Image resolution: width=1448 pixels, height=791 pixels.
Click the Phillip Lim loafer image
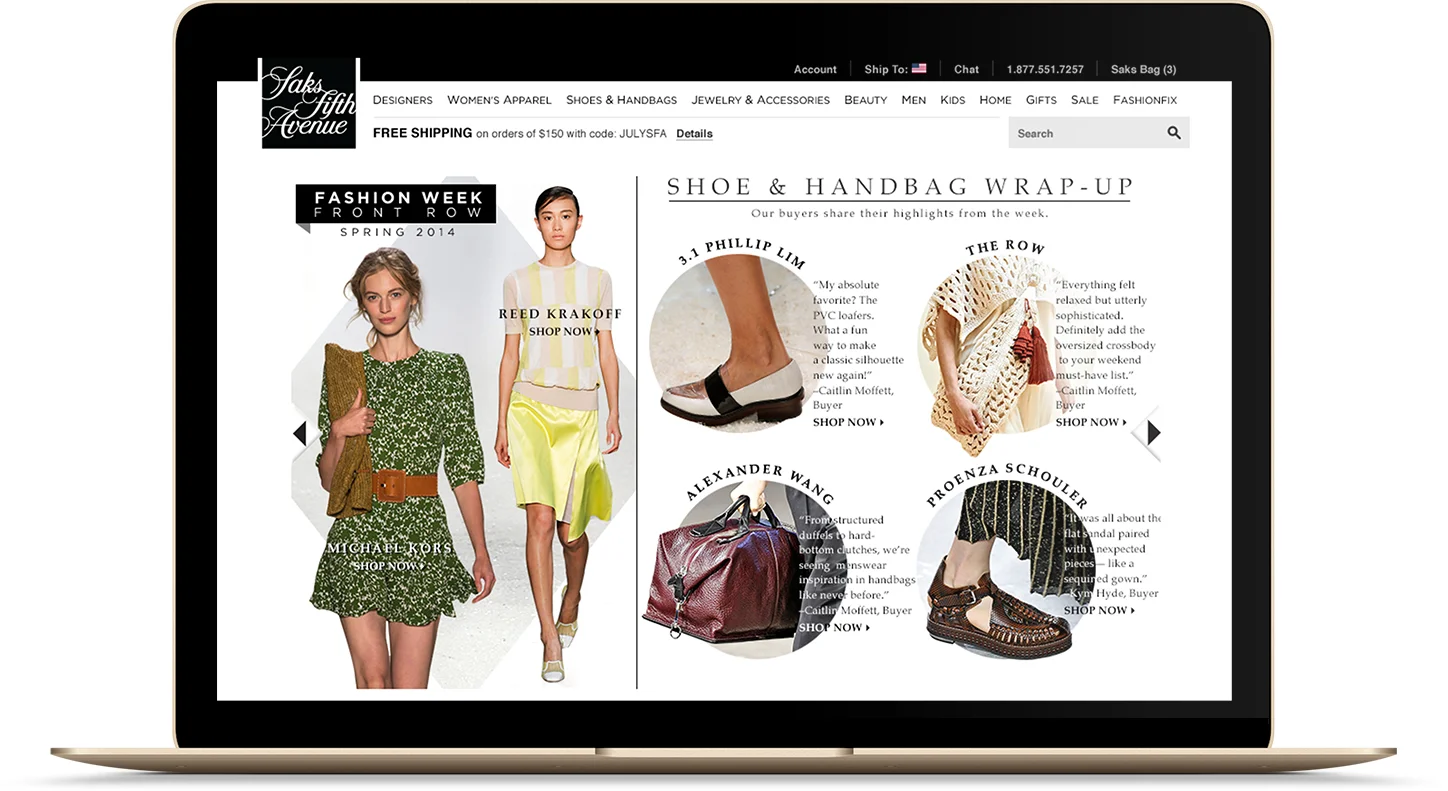[730, 345]
